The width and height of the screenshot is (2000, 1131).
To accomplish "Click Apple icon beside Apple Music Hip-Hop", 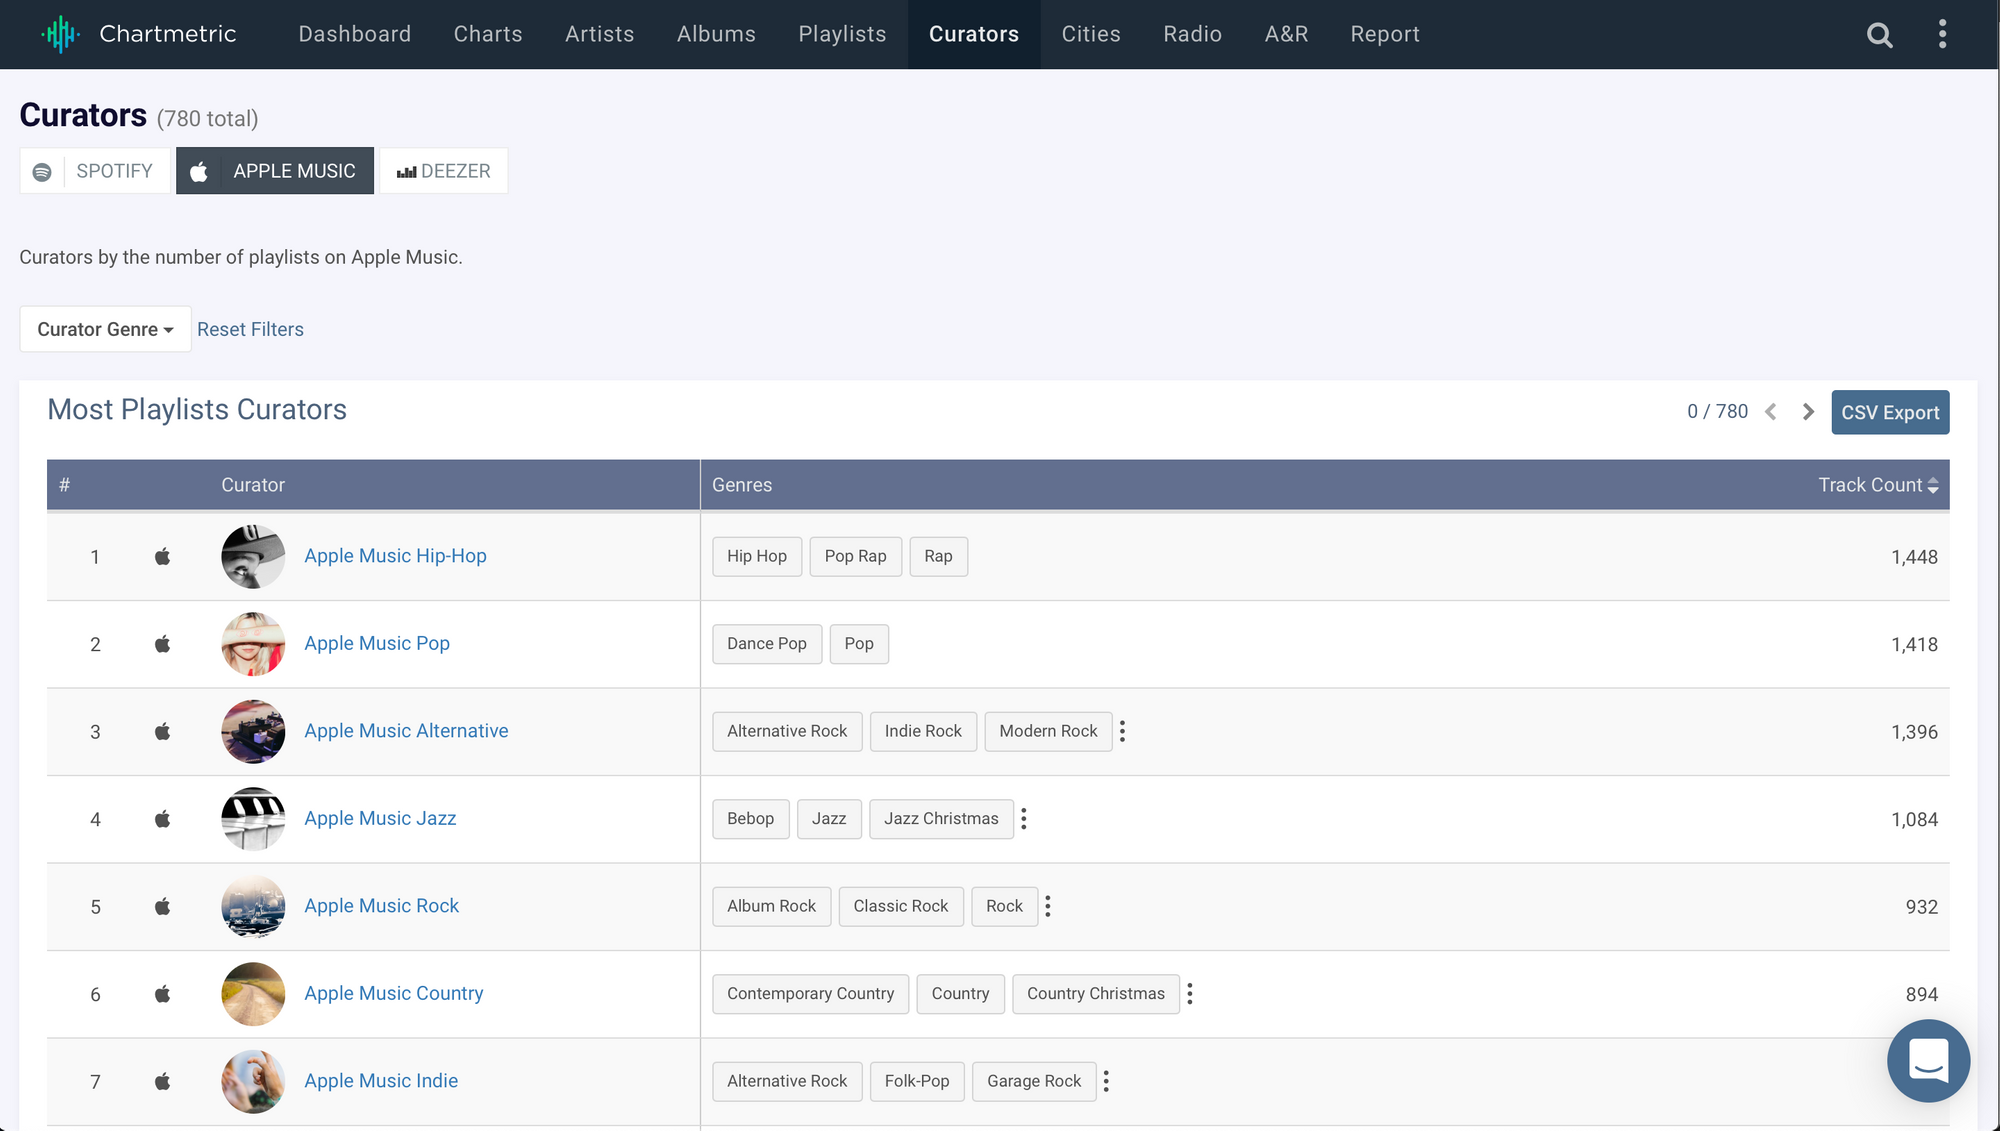I will click(x=163, y=557).
